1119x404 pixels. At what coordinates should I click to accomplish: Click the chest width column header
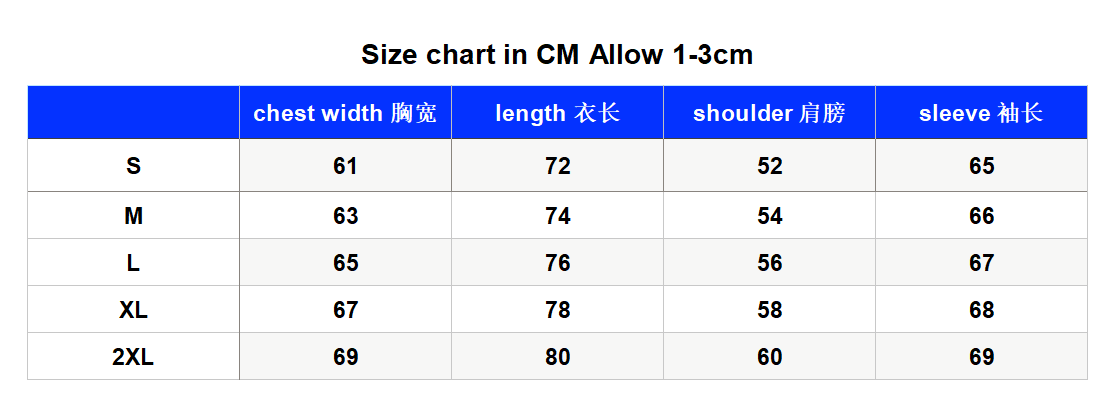tap(345, 113)
